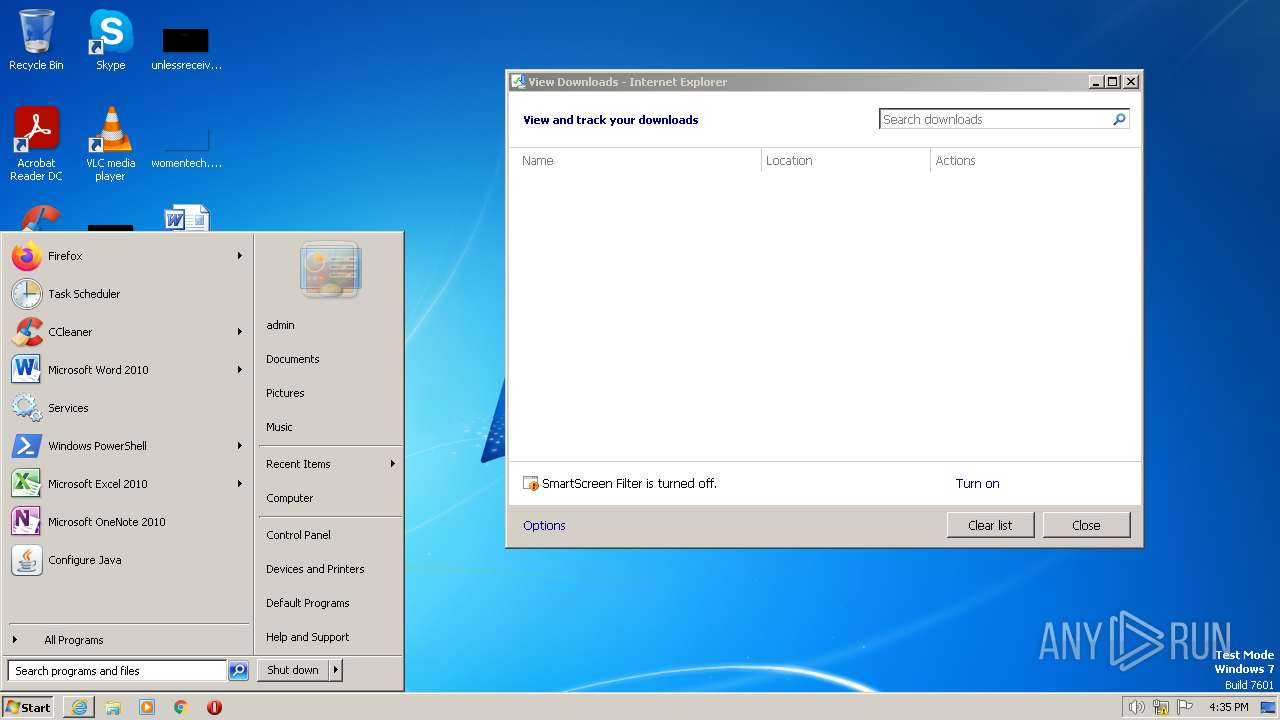Image resolution: width=1280 pixels, height=720 pixels.
Task: Click the Start button
Action: (x=28, y=707)
